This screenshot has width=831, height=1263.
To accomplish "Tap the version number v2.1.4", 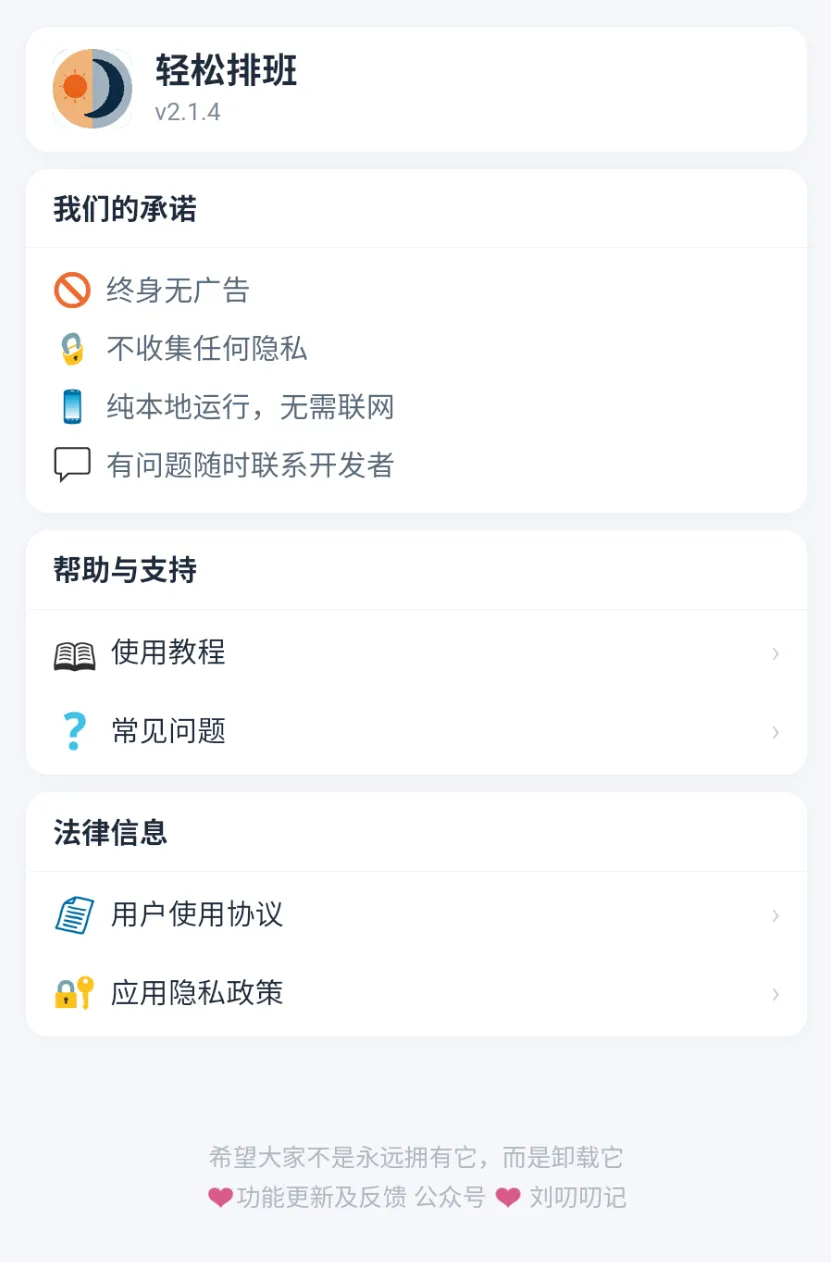I will [187, 112].
